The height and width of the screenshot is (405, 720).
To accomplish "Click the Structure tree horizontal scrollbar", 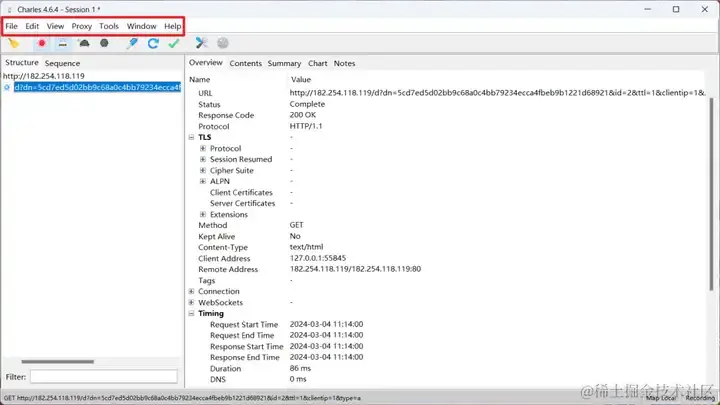I will point(57,362).
